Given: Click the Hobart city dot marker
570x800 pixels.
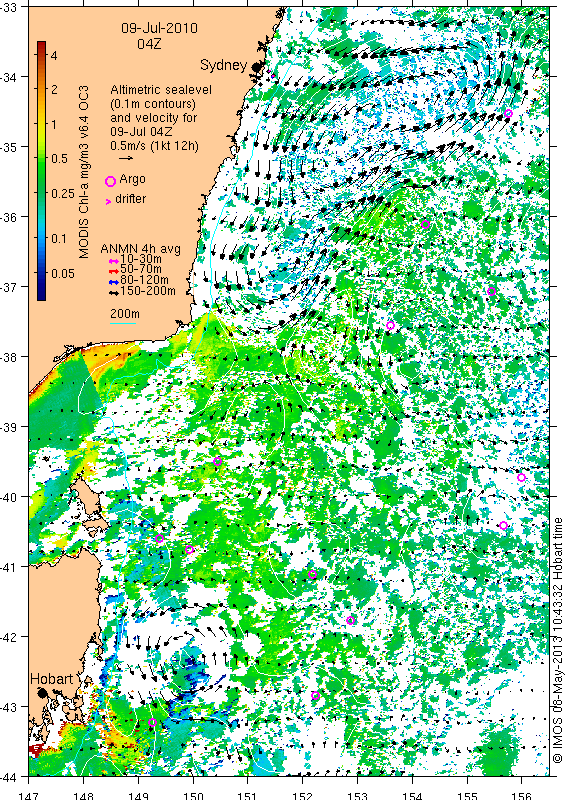Looking at the screenshot, I should (x=42, y=693).
